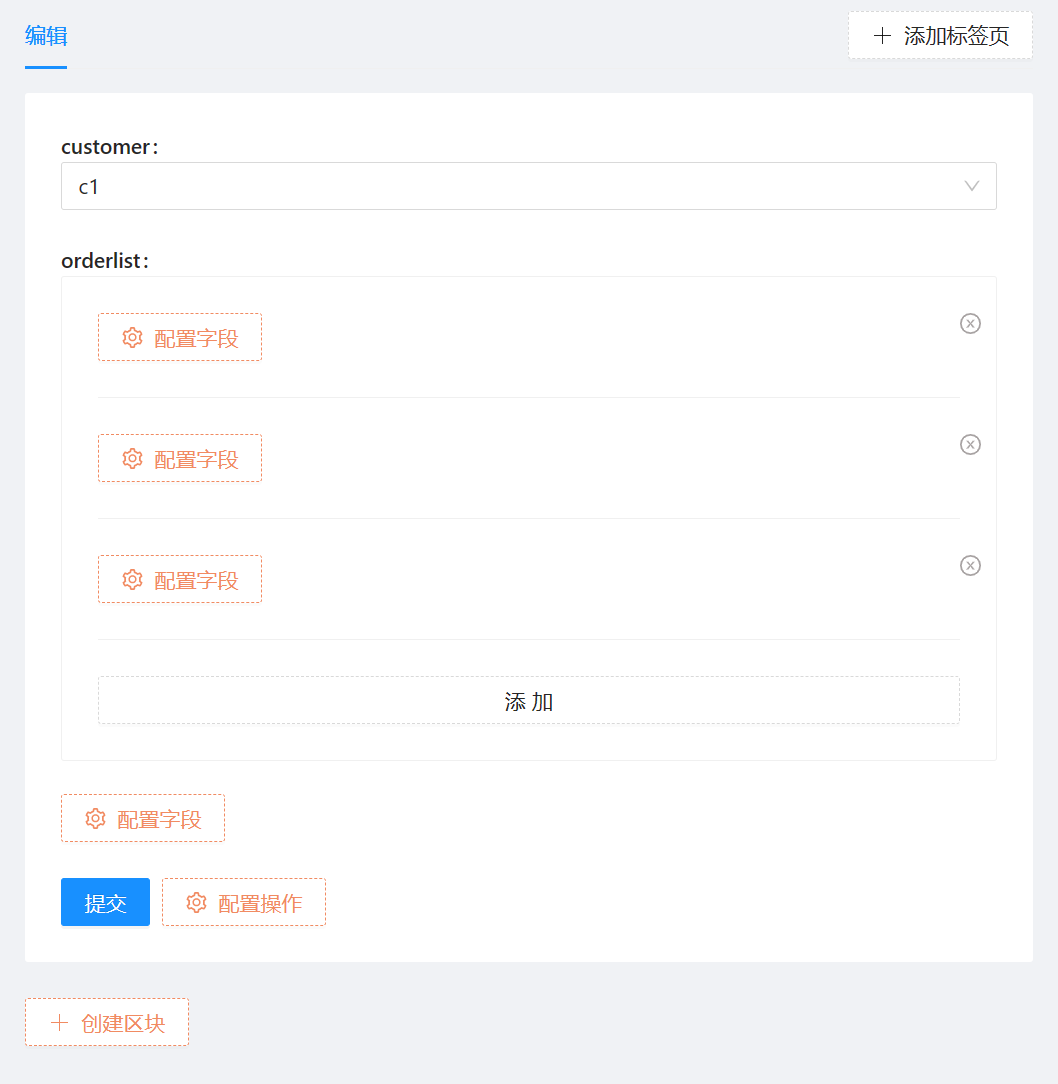Click the 配置字段 button below orderlist box
The height and width of the screenshot is (1084, 1058).
143,819
